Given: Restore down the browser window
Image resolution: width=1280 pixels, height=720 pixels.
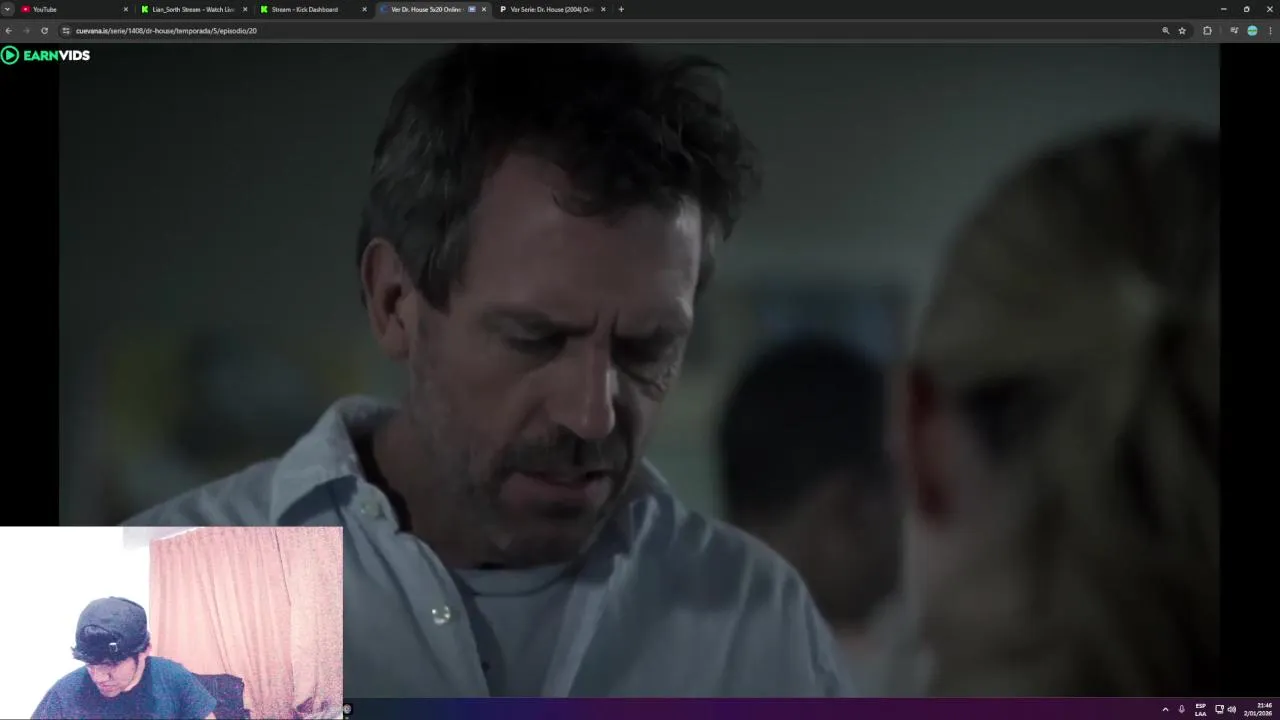Looking at the screenshot, I should (1246, 9).
